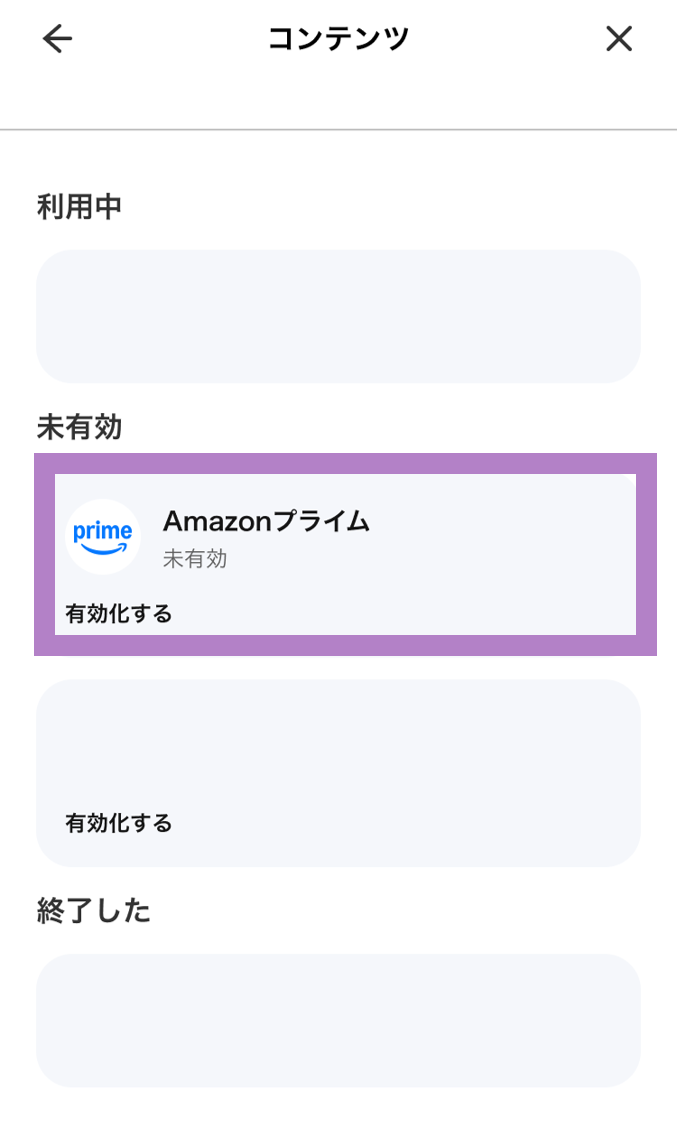Select the empty card under 終了した
Screen dimensions: 677x1146
(x=338, y=1020)
